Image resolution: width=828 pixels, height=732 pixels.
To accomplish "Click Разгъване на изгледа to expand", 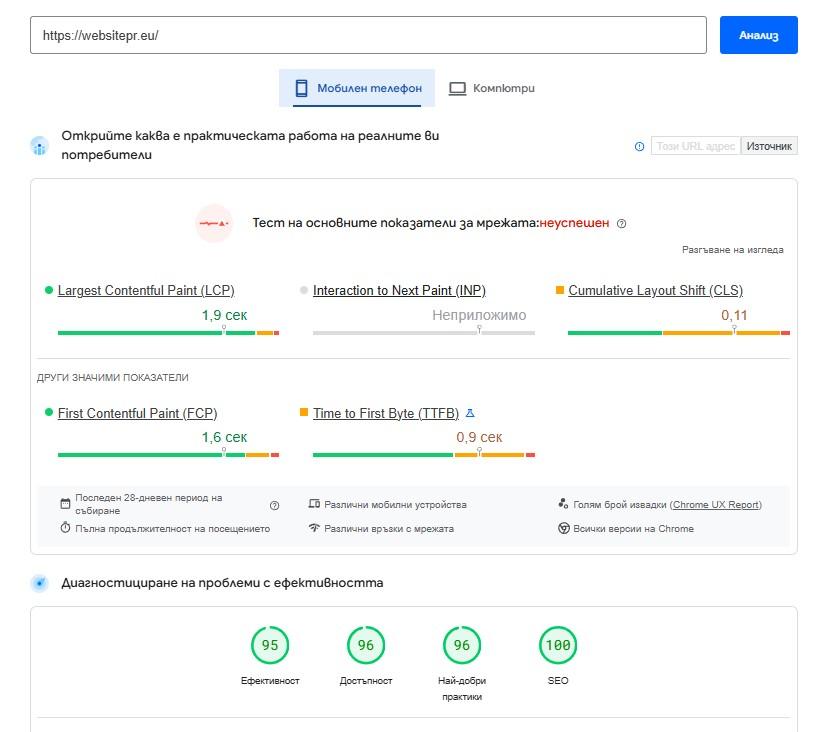I will [732, 250].
